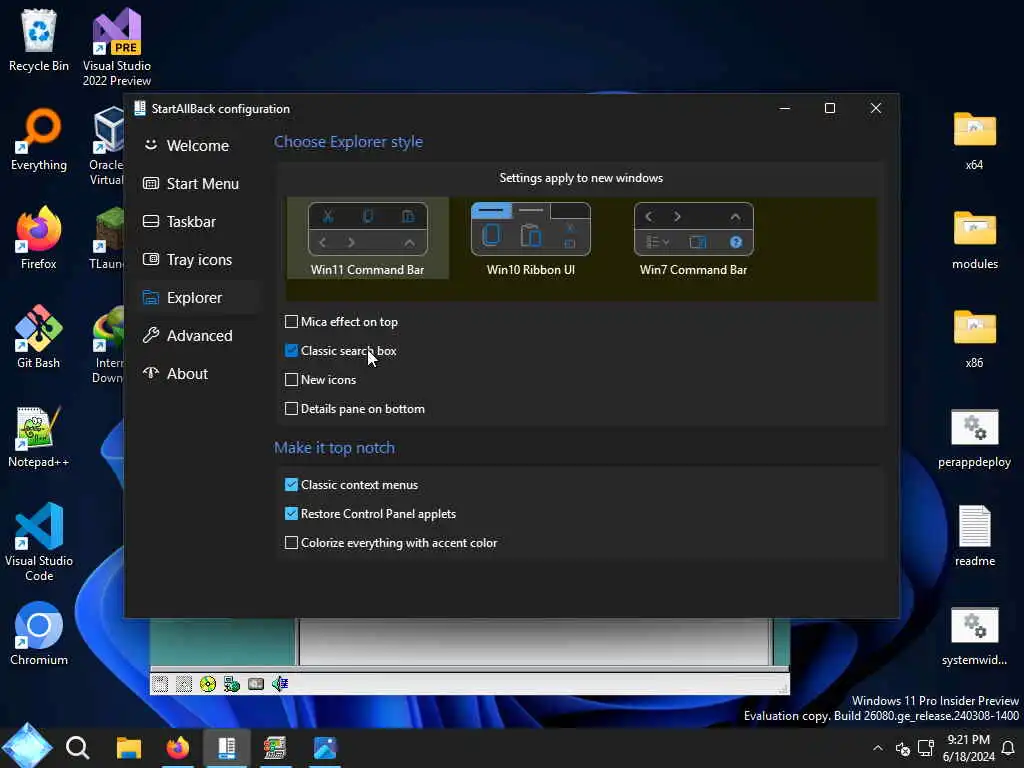Select the systemwid... file icon

(974, 635)
